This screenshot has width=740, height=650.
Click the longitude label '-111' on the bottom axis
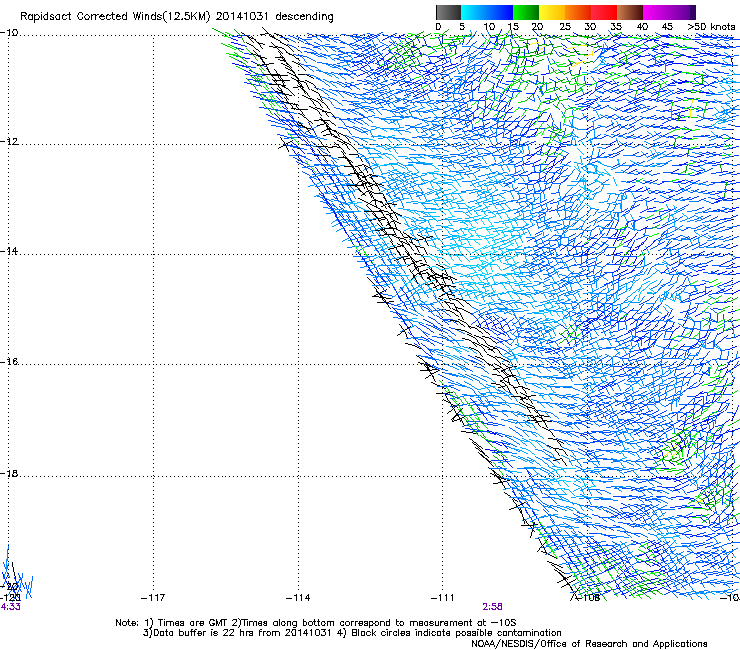pos(442,598)
